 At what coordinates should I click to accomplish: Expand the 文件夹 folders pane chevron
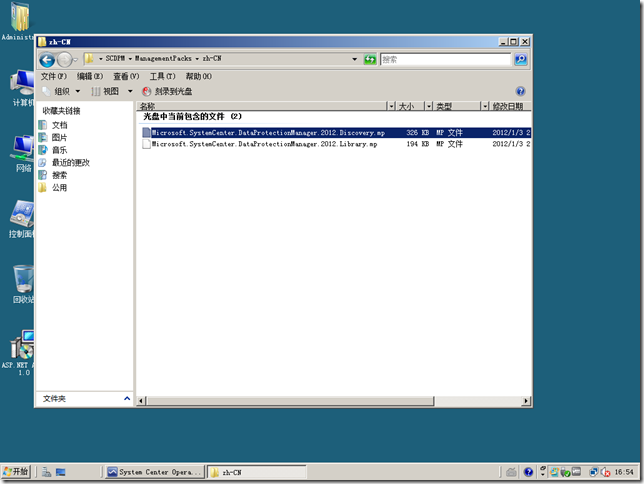click(x=127, y=399)
